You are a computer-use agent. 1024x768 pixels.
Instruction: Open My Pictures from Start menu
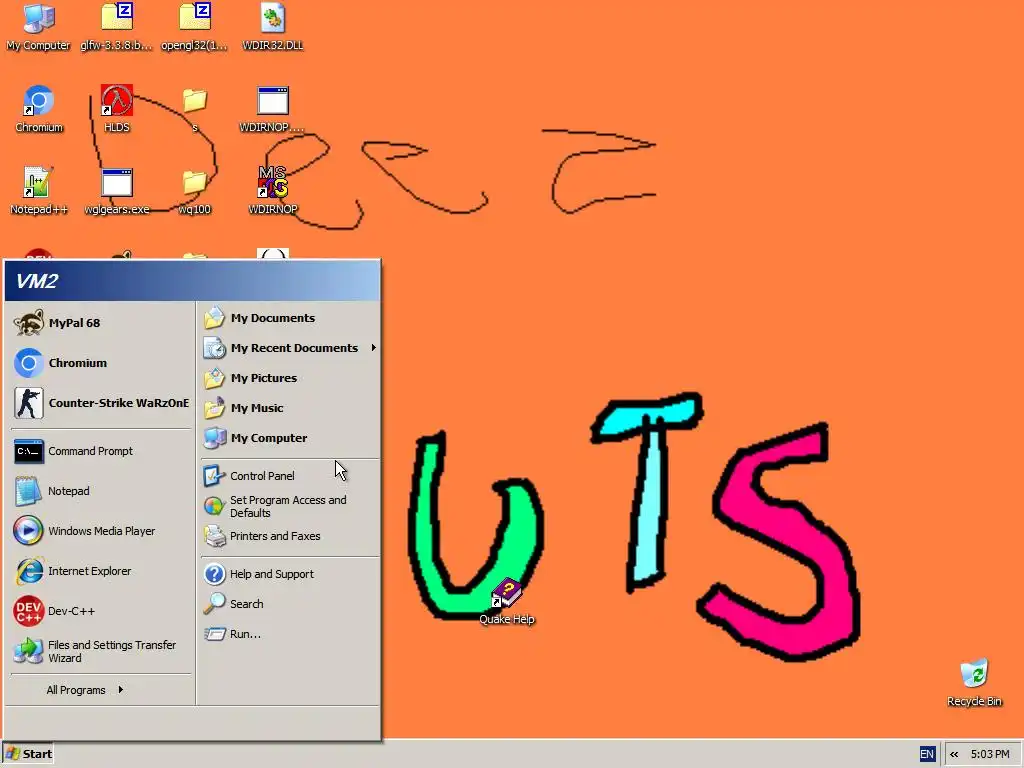(x=290, y=378)
